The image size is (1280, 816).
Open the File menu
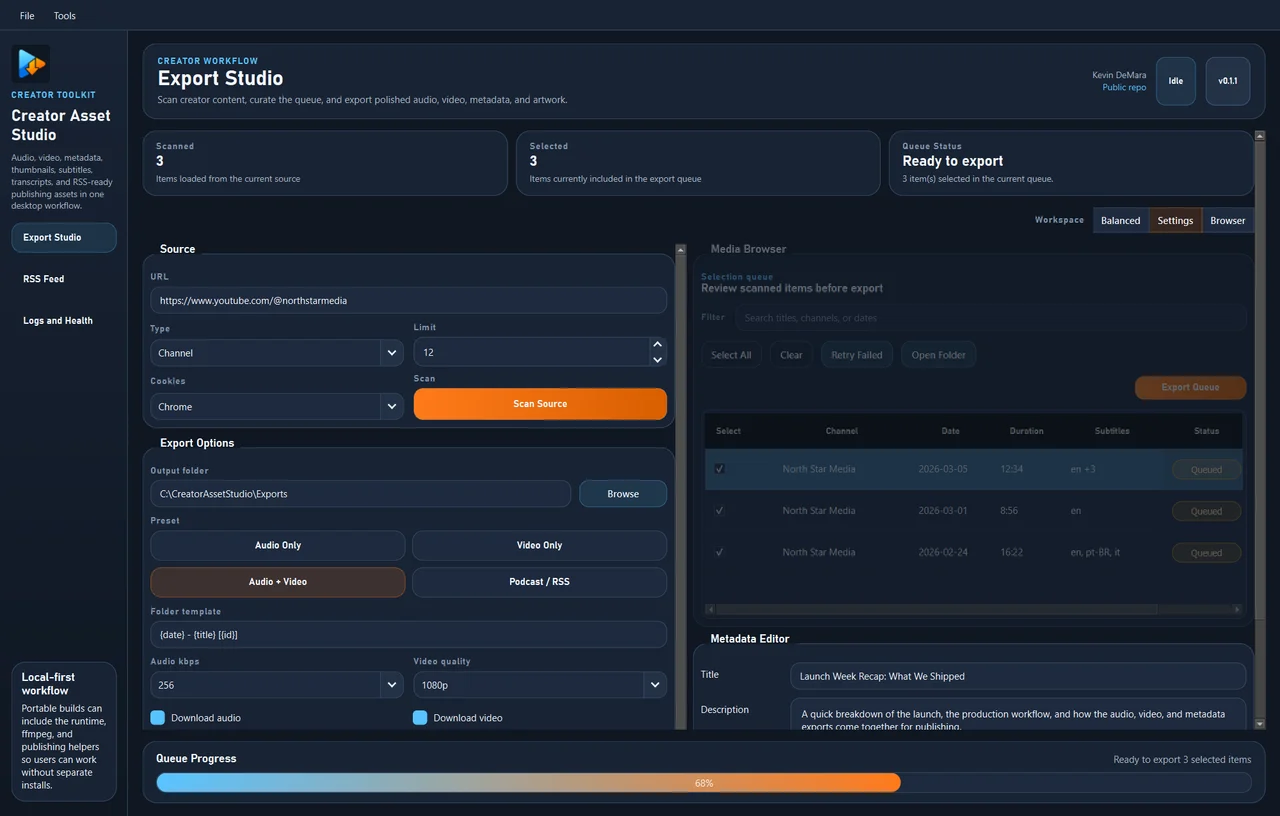pos(27,16)
